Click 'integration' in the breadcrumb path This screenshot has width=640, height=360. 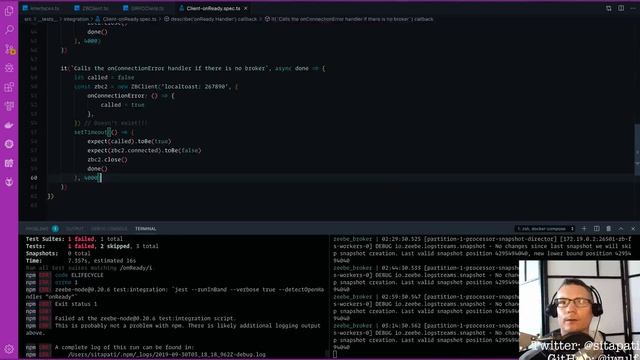pyautogui.click(x=76, y=19)
